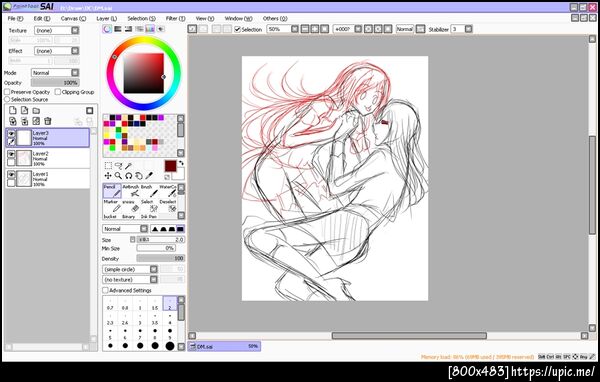
Task: Hide Layer2 using its eye icon
Action: [11, 154]
